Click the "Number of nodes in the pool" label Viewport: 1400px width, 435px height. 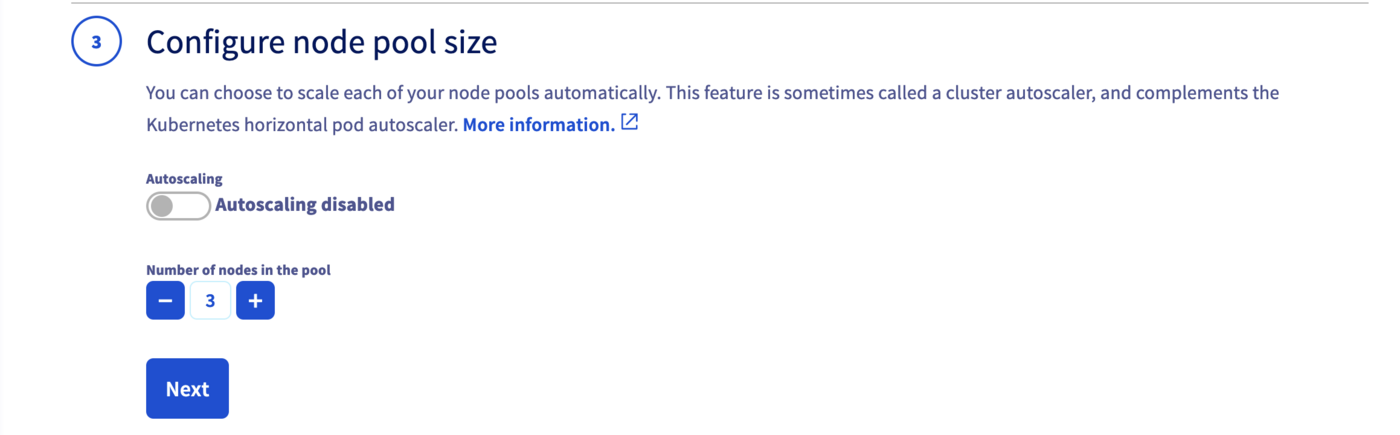pyautogui.click(x=238, y=270)
